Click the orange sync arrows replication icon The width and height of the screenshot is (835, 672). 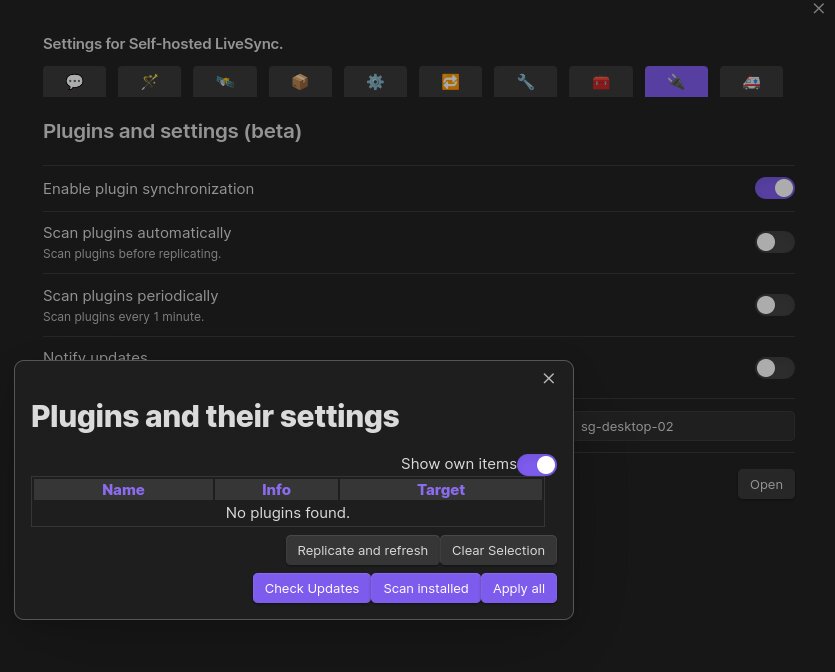[450, 81]
